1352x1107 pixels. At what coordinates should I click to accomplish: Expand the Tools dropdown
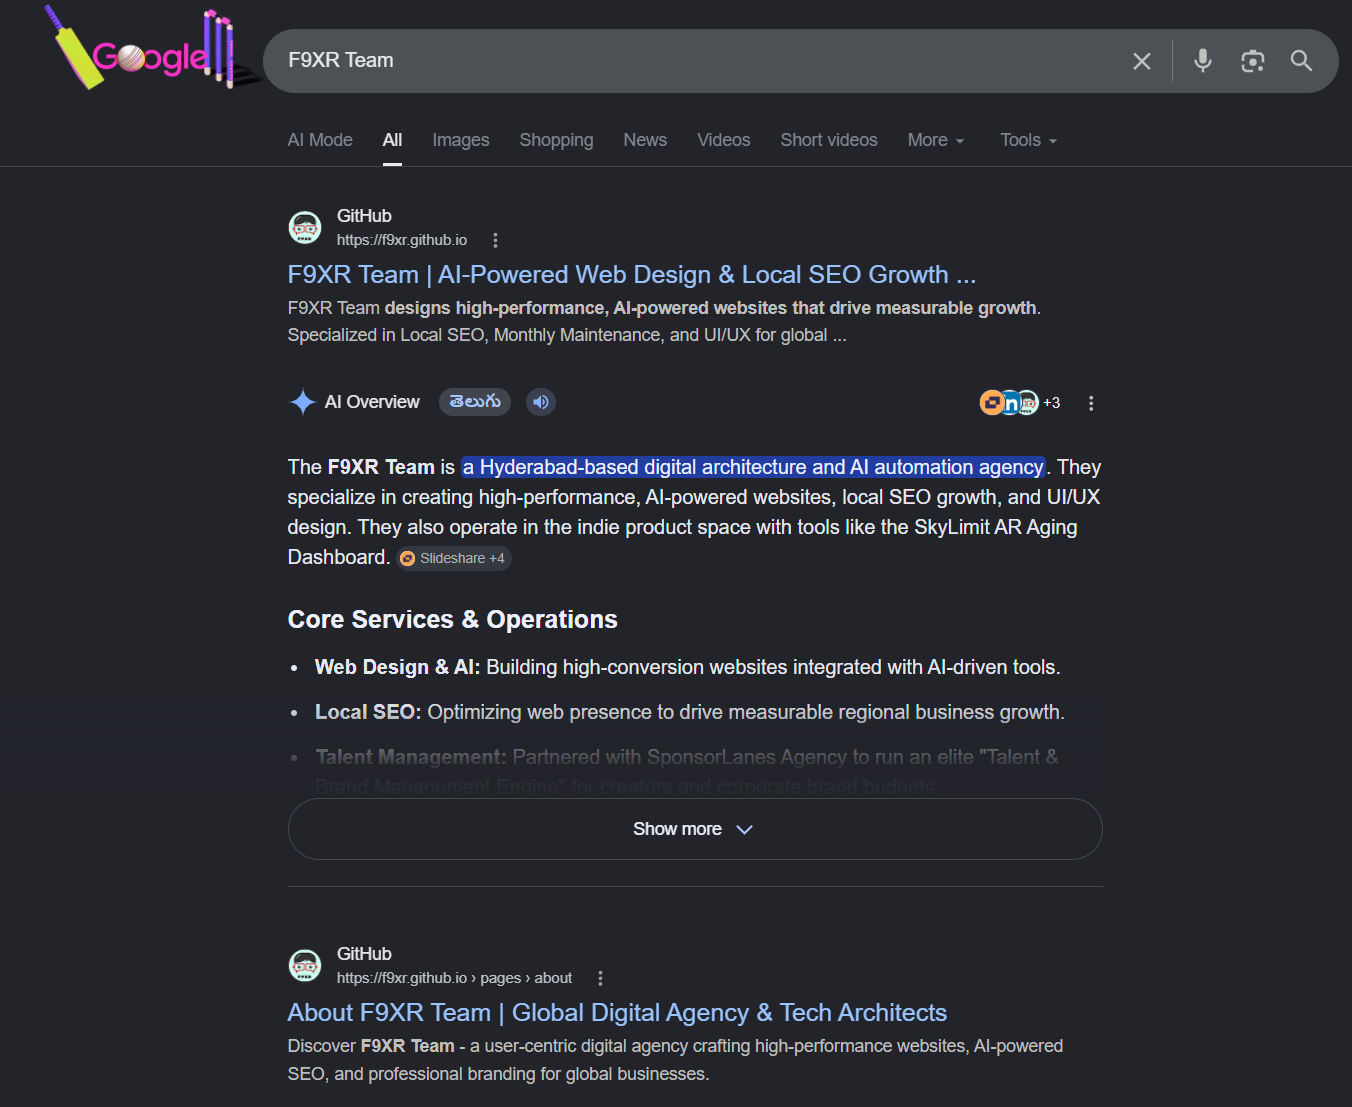(1028, 140)
